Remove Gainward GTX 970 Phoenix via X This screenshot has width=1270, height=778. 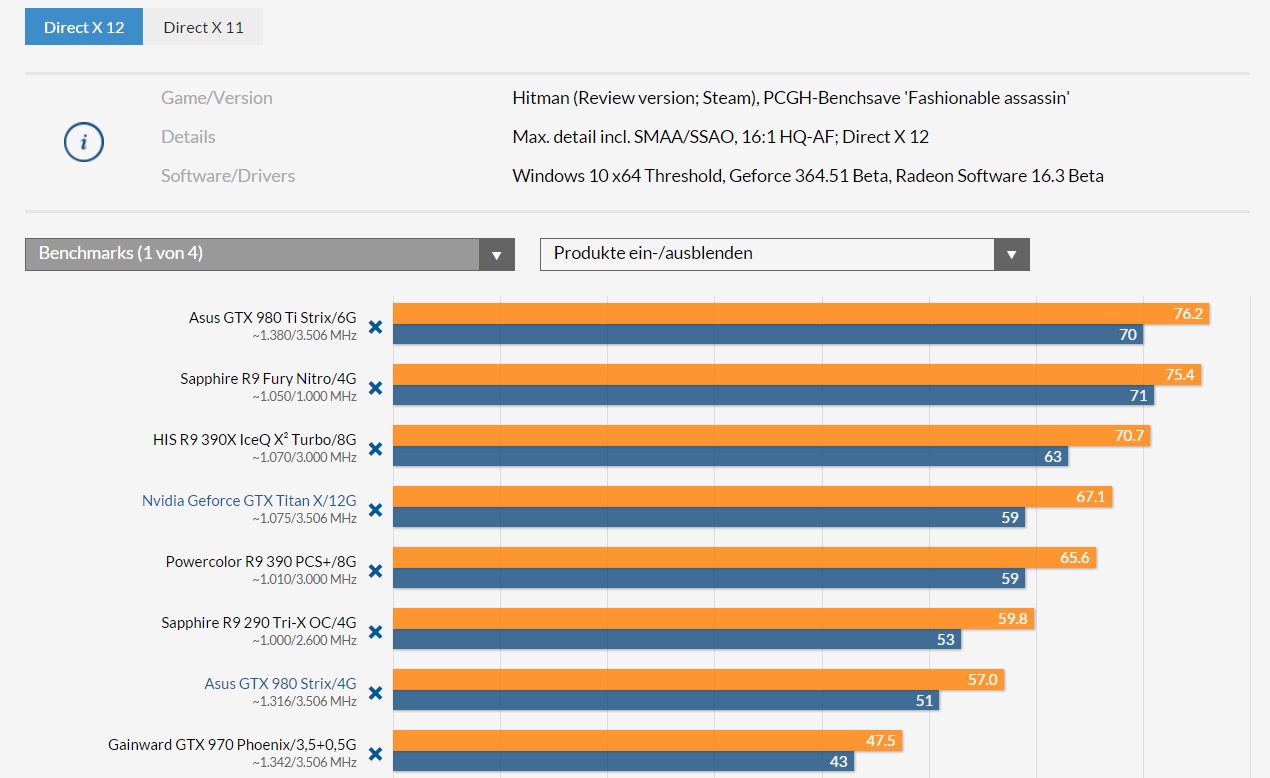[x=375, y=753]
